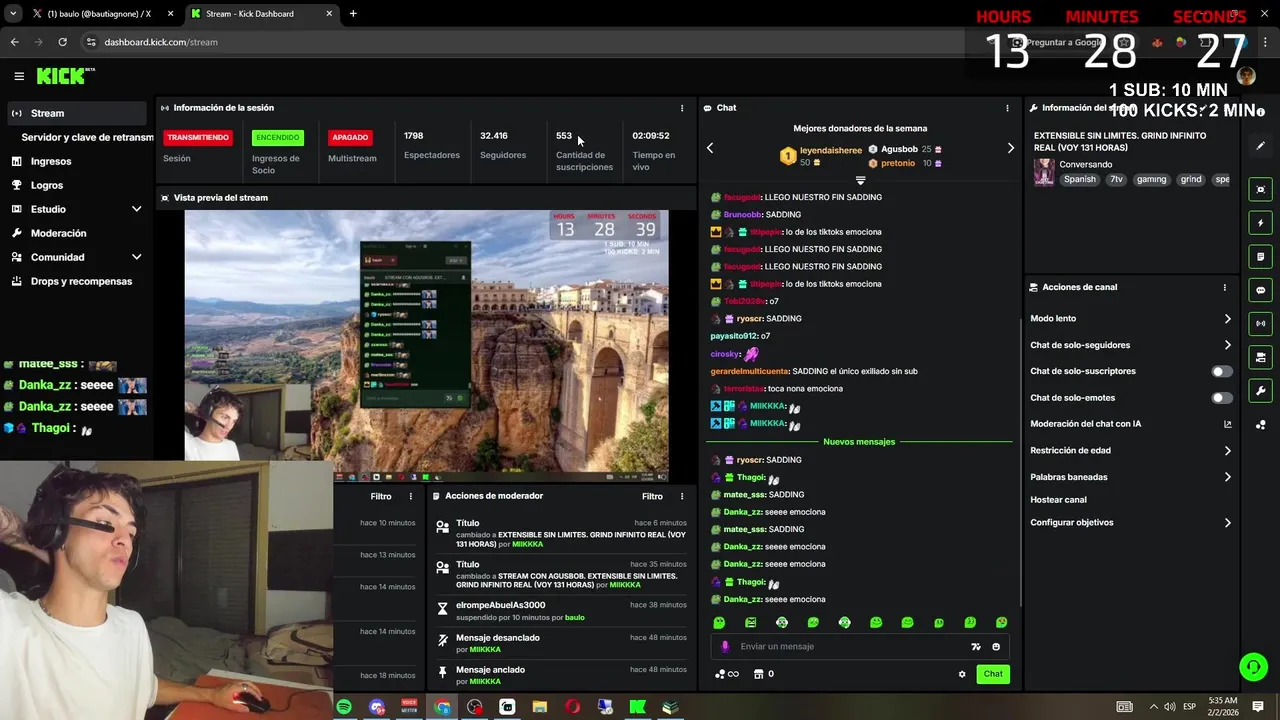Viewport: 1280px width, 720px height.
Task: Open Acciones de canal options menu
Action: (1224, 287)
